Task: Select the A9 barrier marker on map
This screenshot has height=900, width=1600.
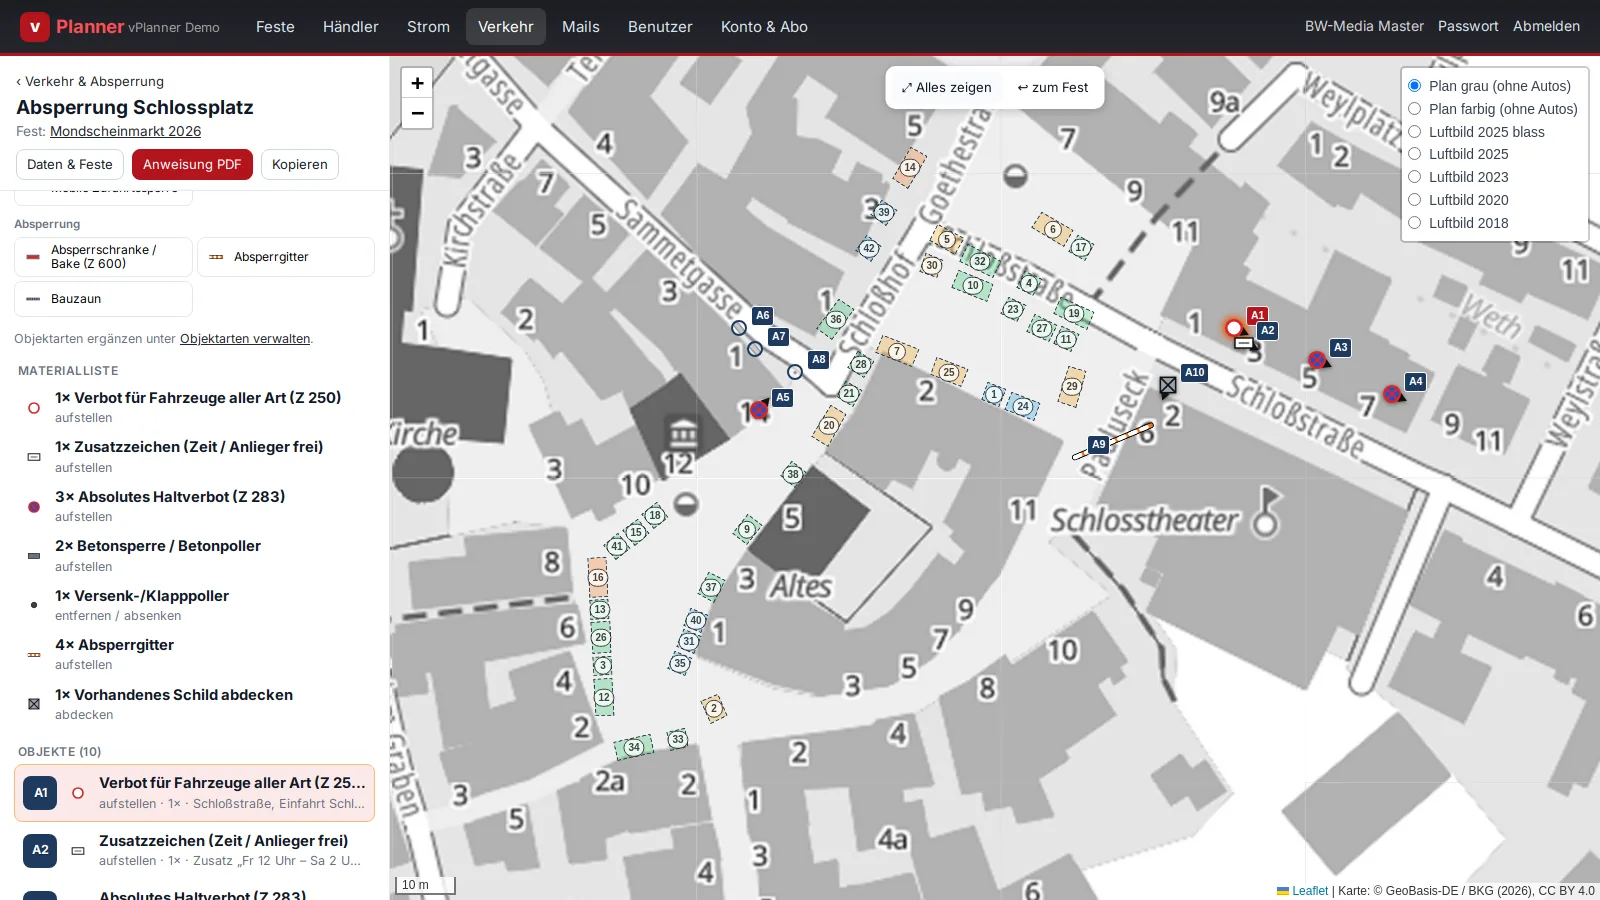Action: coord(1113,441)
